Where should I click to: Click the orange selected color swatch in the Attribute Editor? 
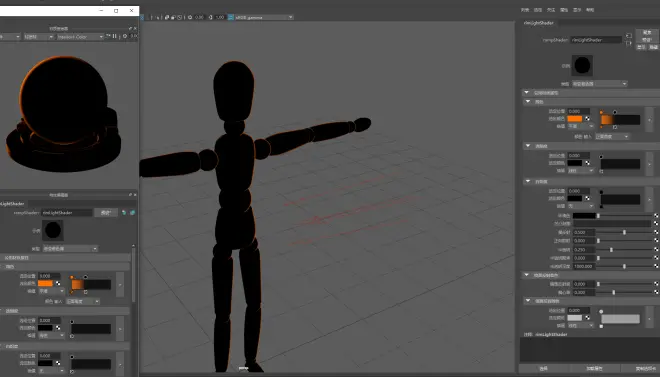pyautogui.click(x=575, y=119)
